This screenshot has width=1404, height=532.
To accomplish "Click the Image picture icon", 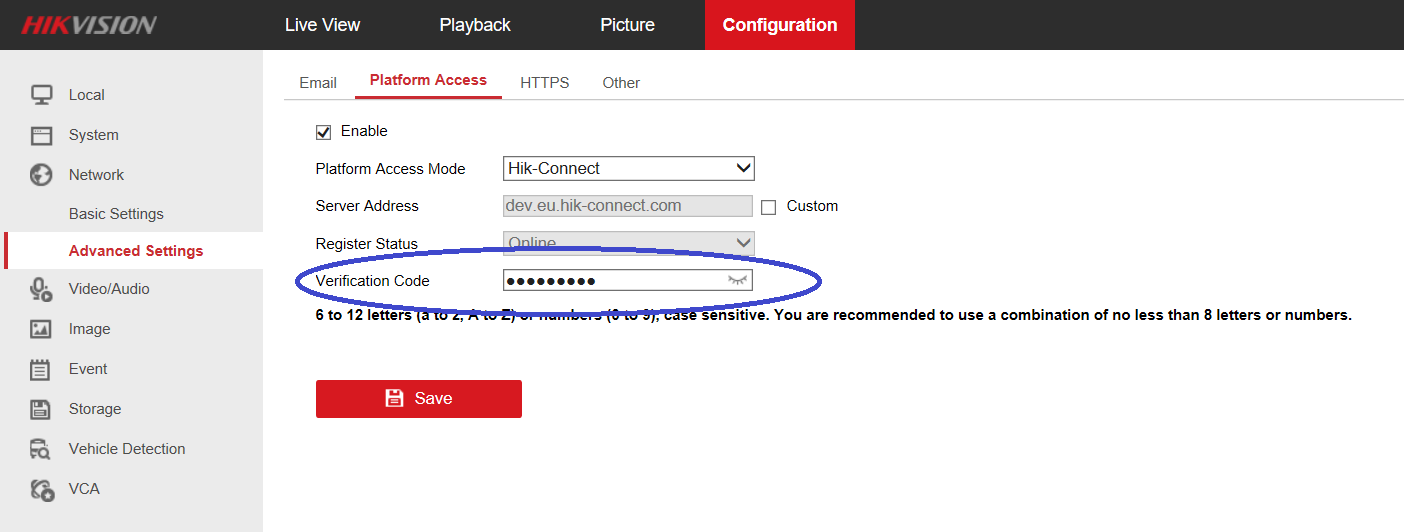I will 41,329.
